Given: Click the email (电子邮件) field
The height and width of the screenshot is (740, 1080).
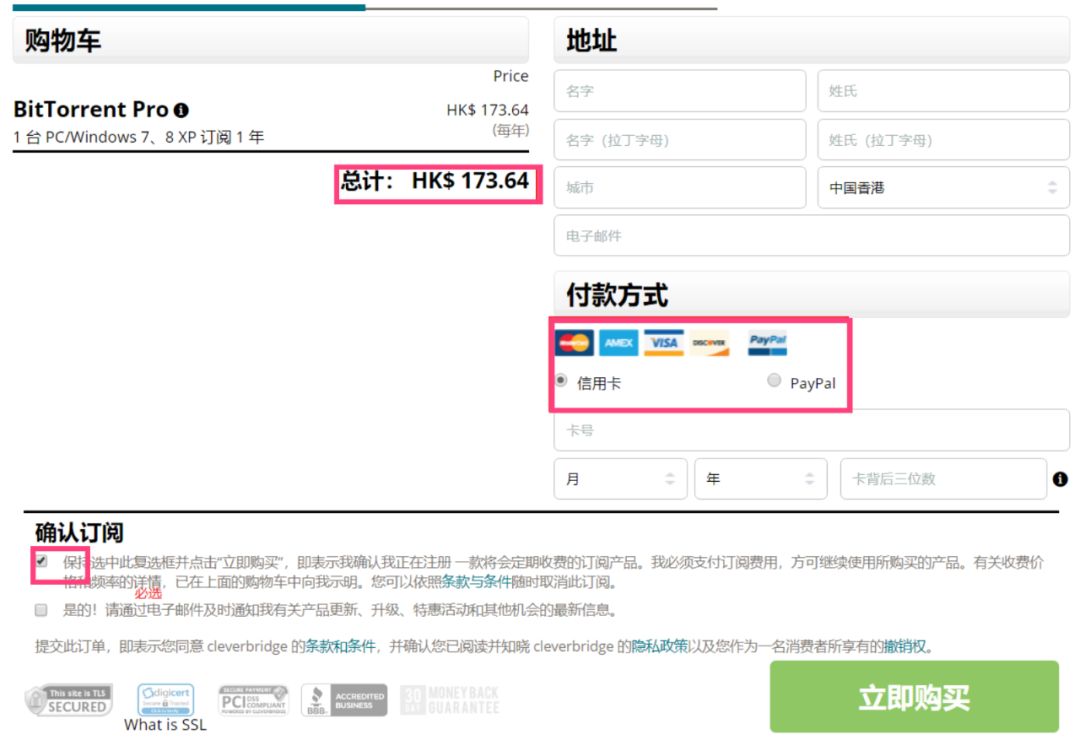Looking at the screenshot, I should pos(811,236).
